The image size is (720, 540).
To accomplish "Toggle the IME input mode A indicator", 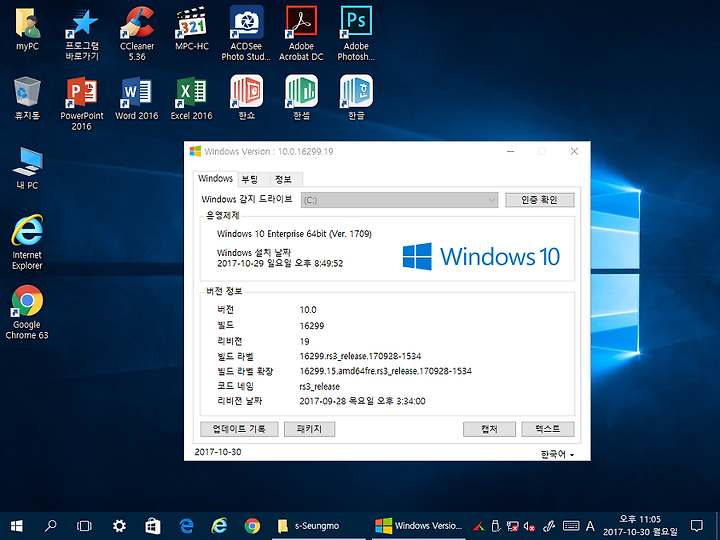I will [590, 526].
